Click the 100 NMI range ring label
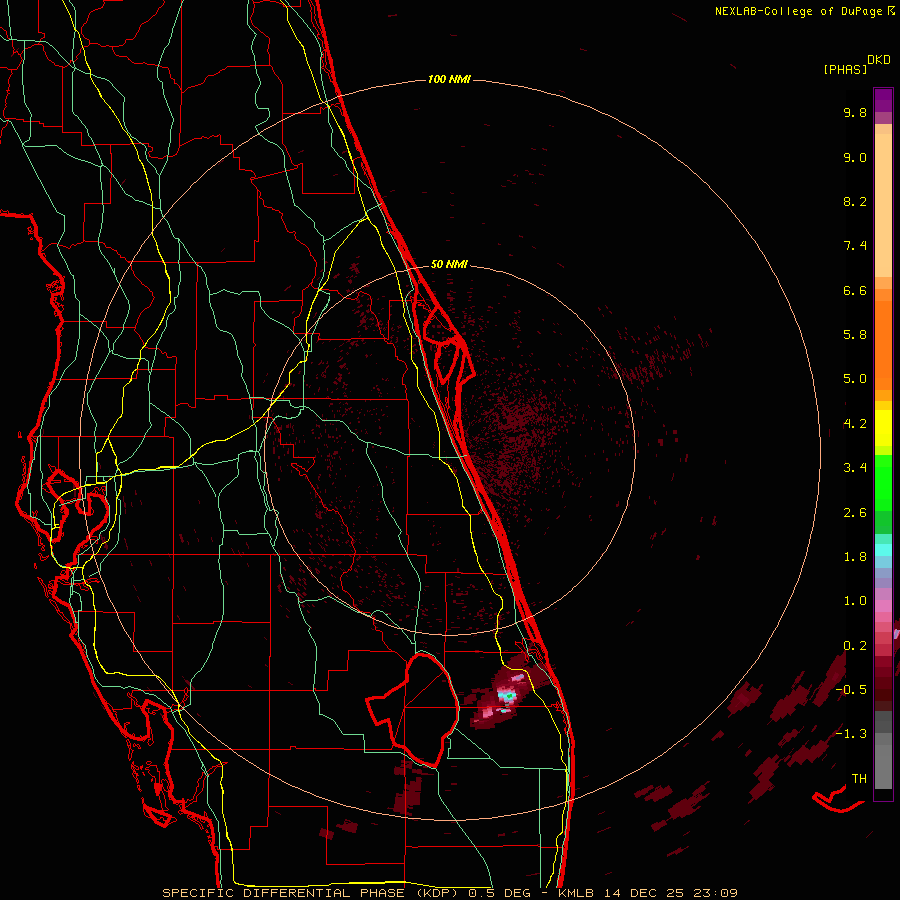The width and height of the screenshot is (900, 900). click(449, 79)
